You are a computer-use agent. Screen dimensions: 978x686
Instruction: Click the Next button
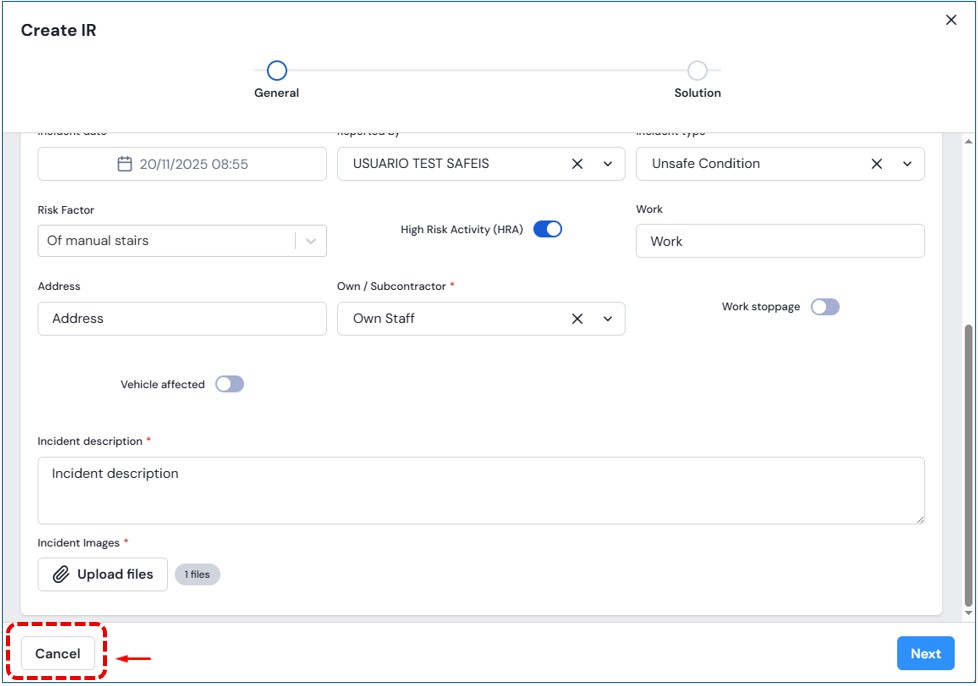tap(925, 654)
